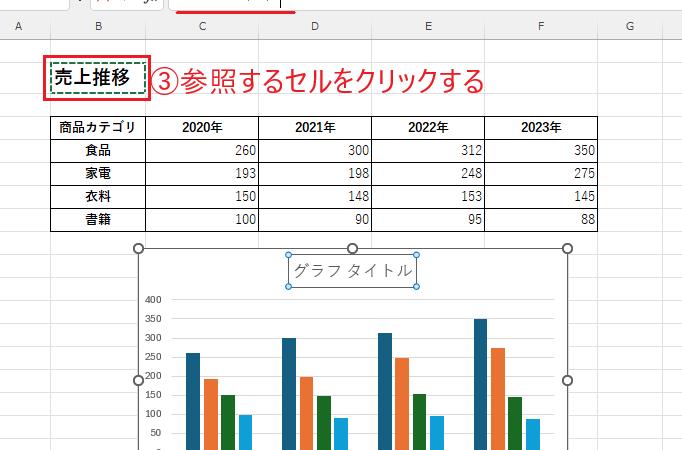Viewport: 682px width, 450px height.
Task: Select the table cell with value 145
Action: point(541,197)
